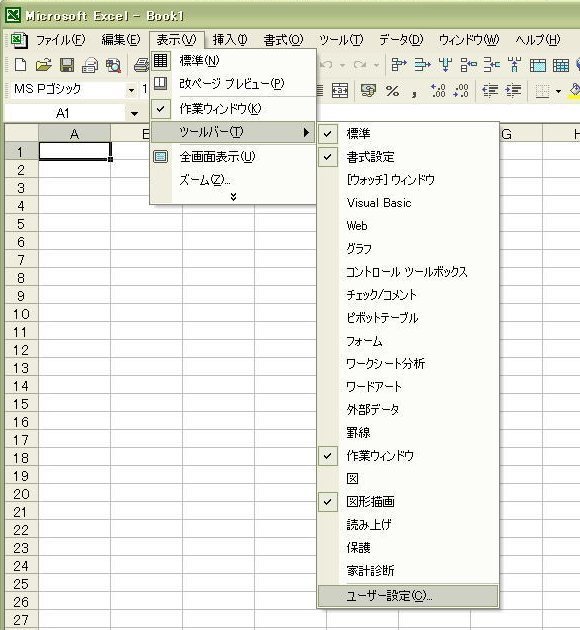Click the Borders icon
Viewport: 580px width, 630px height.
pyautogui.click(x=542, y=91)
